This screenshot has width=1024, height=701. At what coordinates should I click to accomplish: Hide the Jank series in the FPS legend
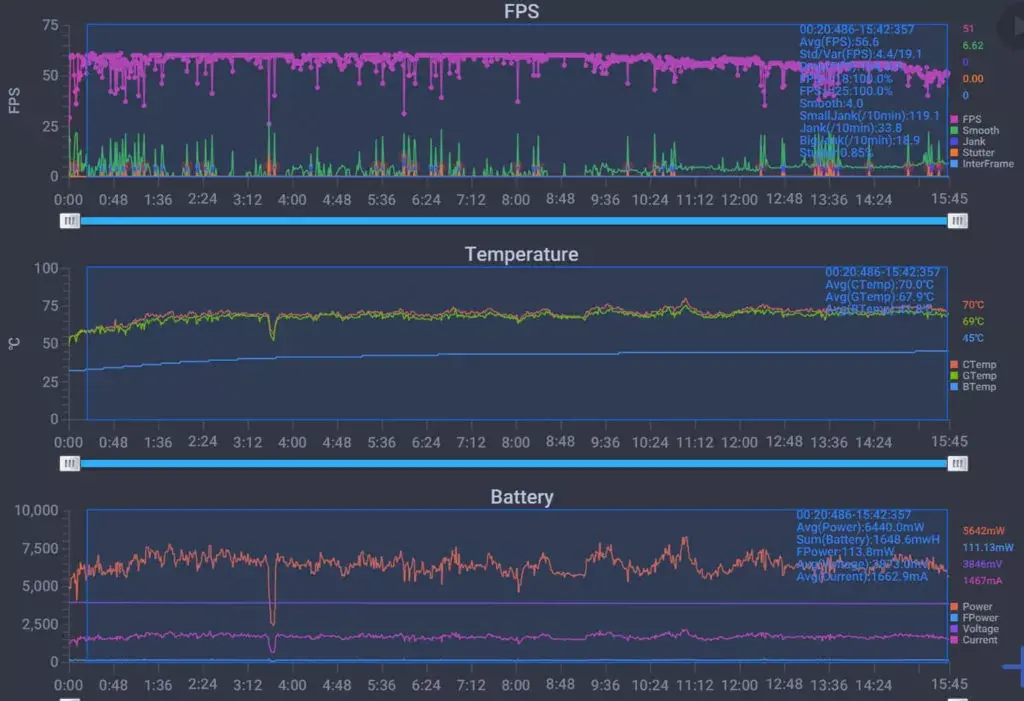point(968,141)
